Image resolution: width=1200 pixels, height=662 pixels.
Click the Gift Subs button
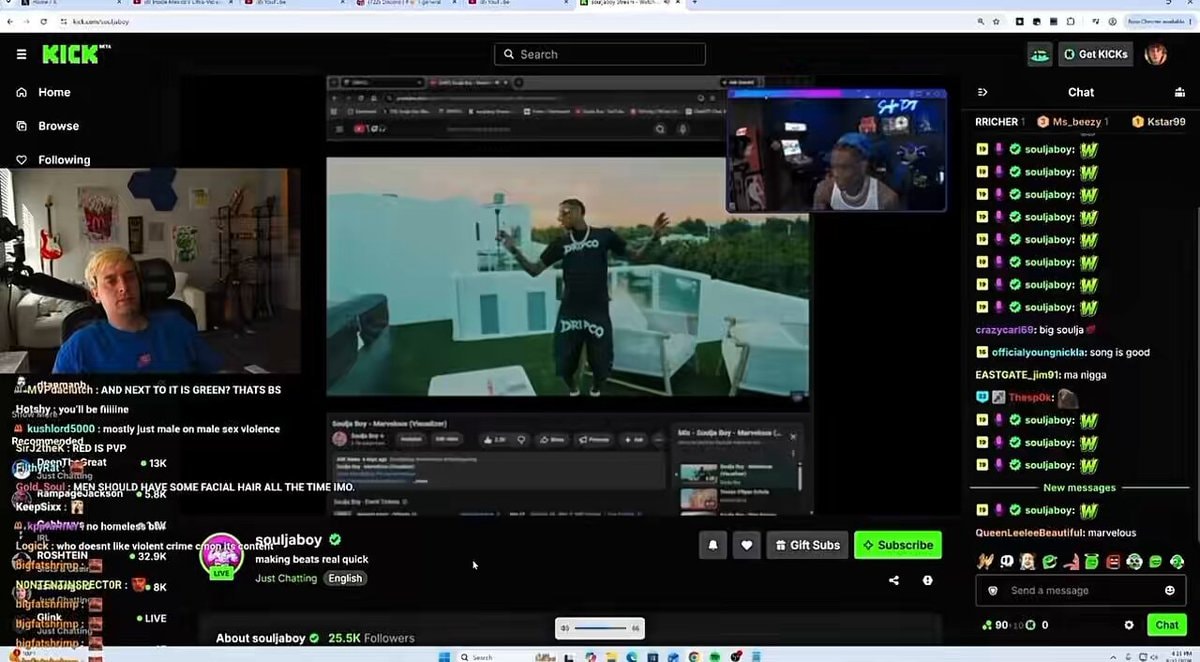pyautogui.click(x=808, y=545)
